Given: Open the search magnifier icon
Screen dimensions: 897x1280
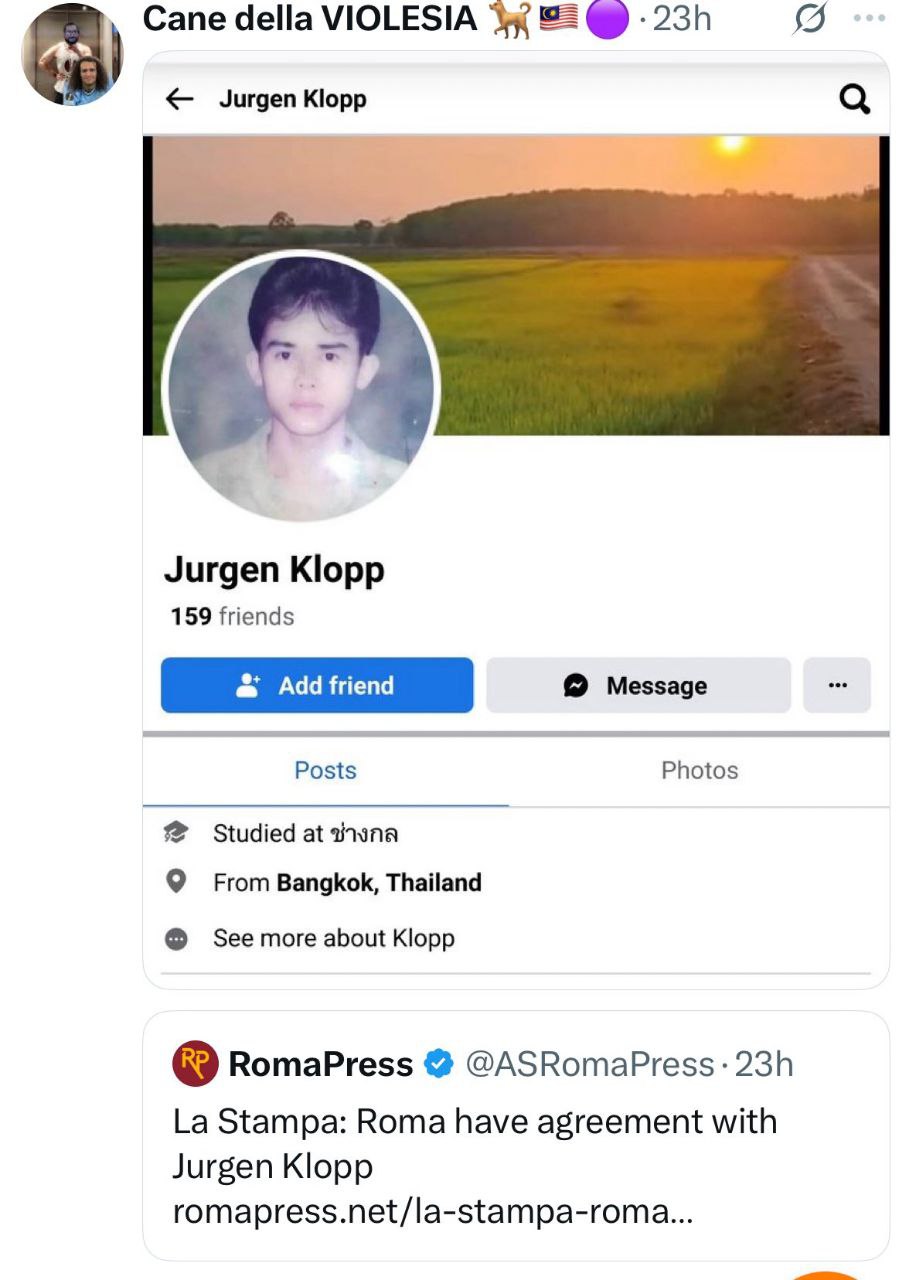Looking at the screenshot, I should pos(854,98).
